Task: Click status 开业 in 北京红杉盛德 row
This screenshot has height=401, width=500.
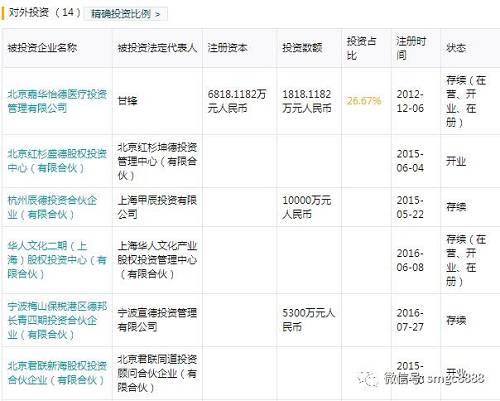Action: pos(456,161)
